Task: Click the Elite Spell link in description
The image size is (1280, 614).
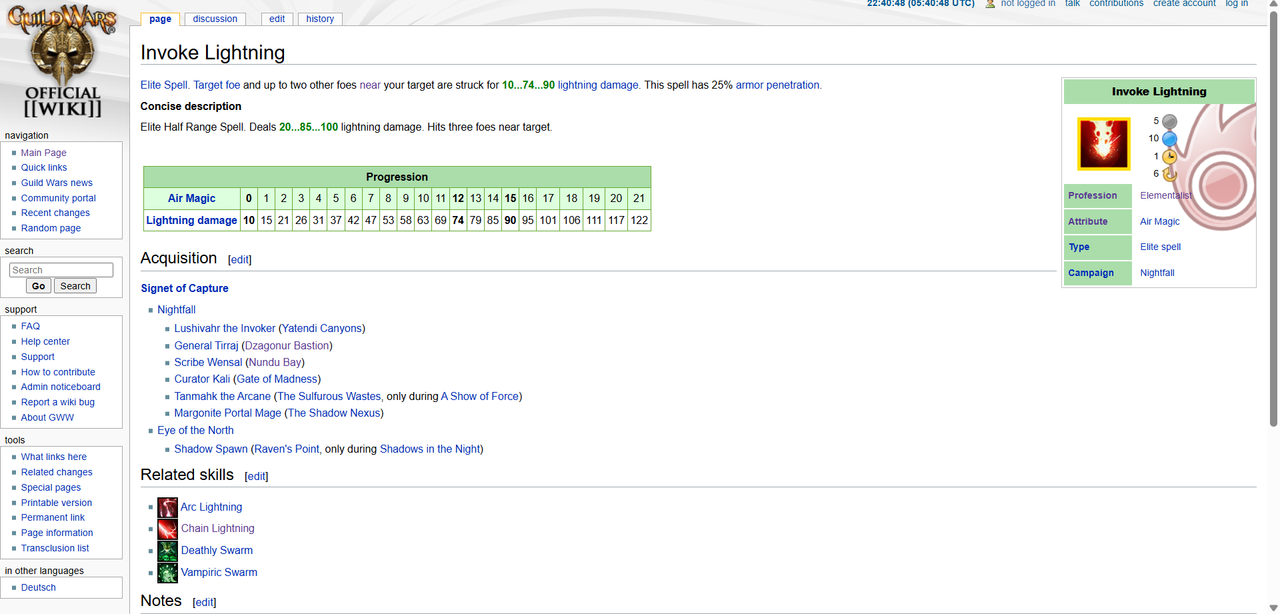Action: coord(164,85)
